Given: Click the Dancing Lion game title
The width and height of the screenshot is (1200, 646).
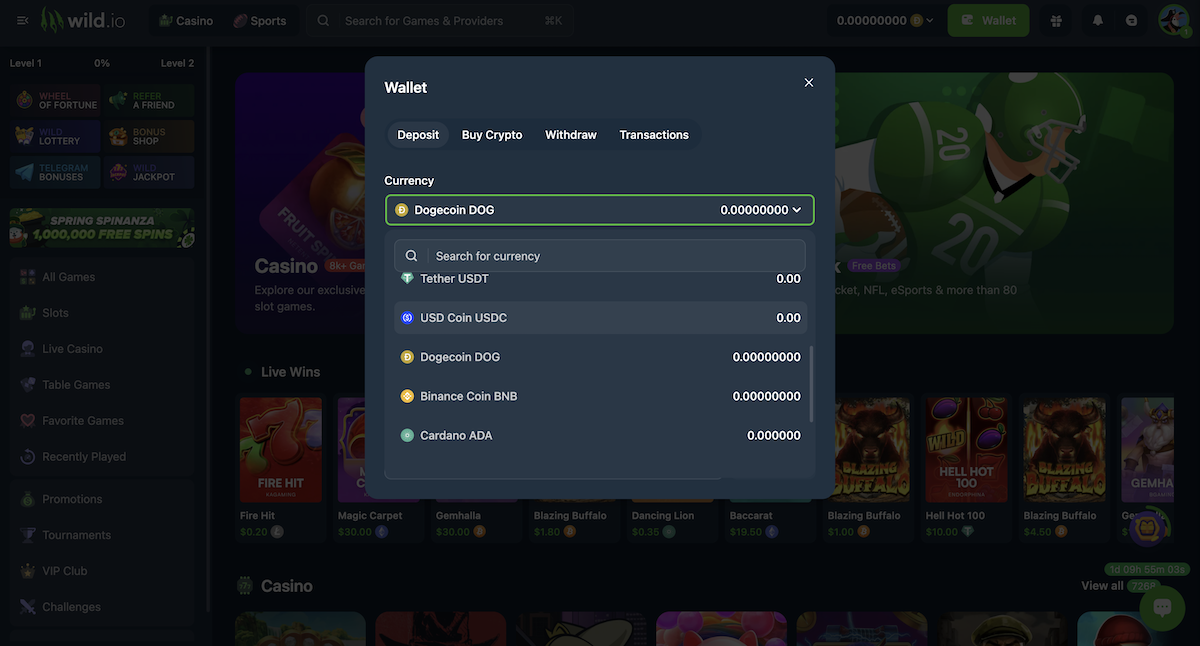Looking at the screenshot, I should pyautogui.click(x=663, y=516).
